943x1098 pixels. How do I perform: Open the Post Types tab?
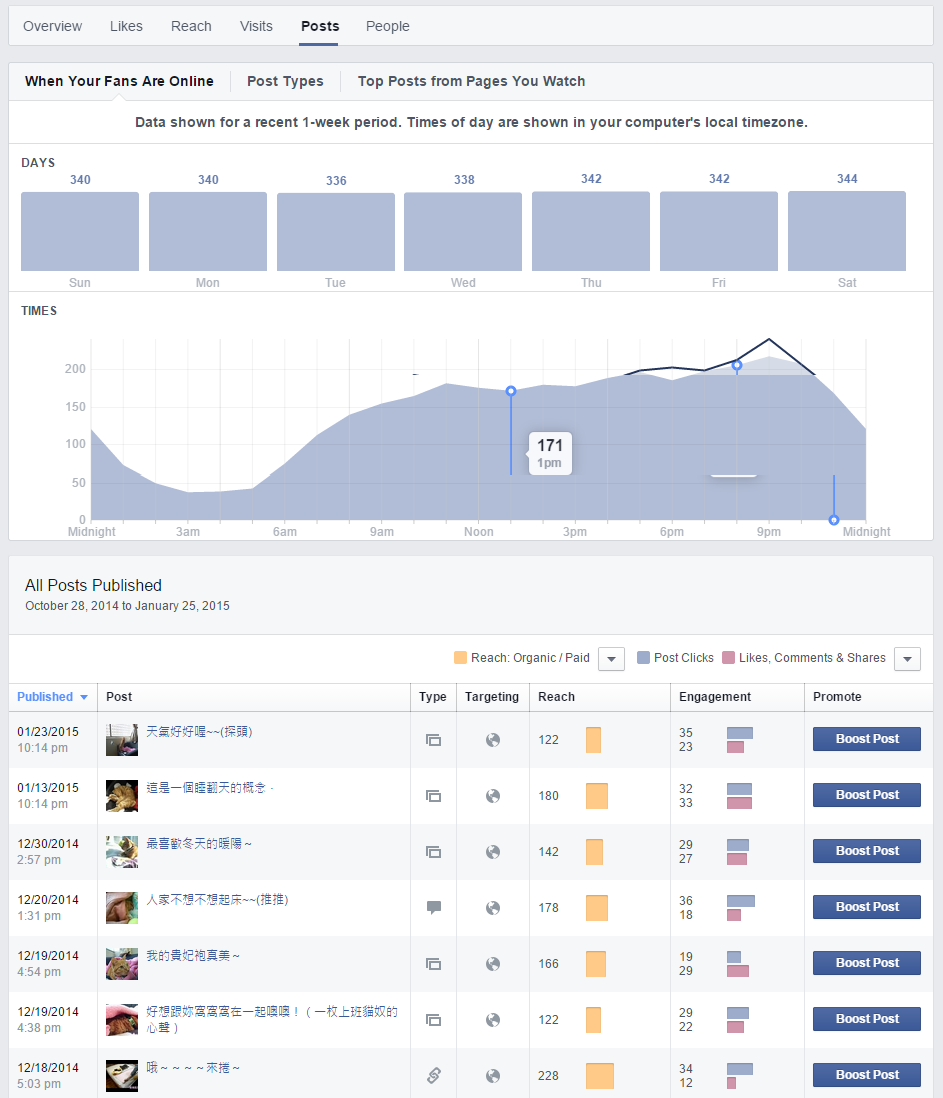coord(285,81)
